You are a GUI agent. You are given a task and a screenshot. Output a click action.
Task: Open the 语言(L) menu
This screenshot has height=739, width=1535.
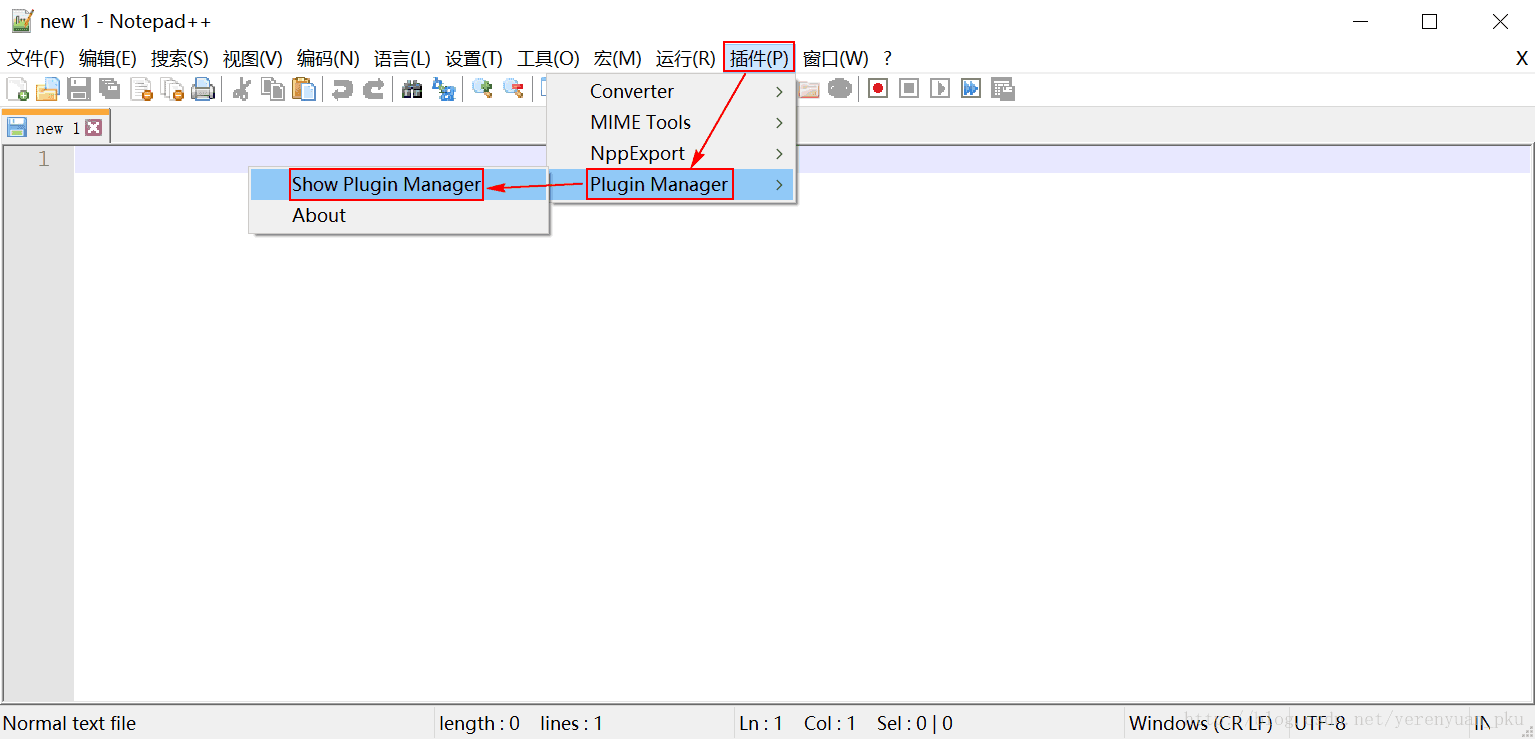click(x=402, y=59)
